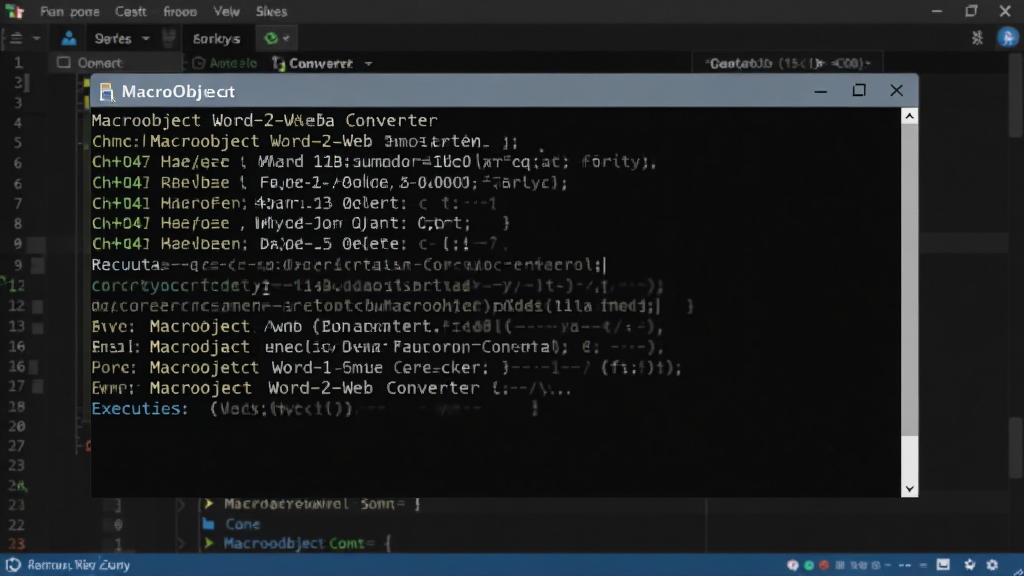This screenshot has width=1024, height=576.
Task: Click the green clock icon before 'Antaelc'
Action: coord(199,63)
